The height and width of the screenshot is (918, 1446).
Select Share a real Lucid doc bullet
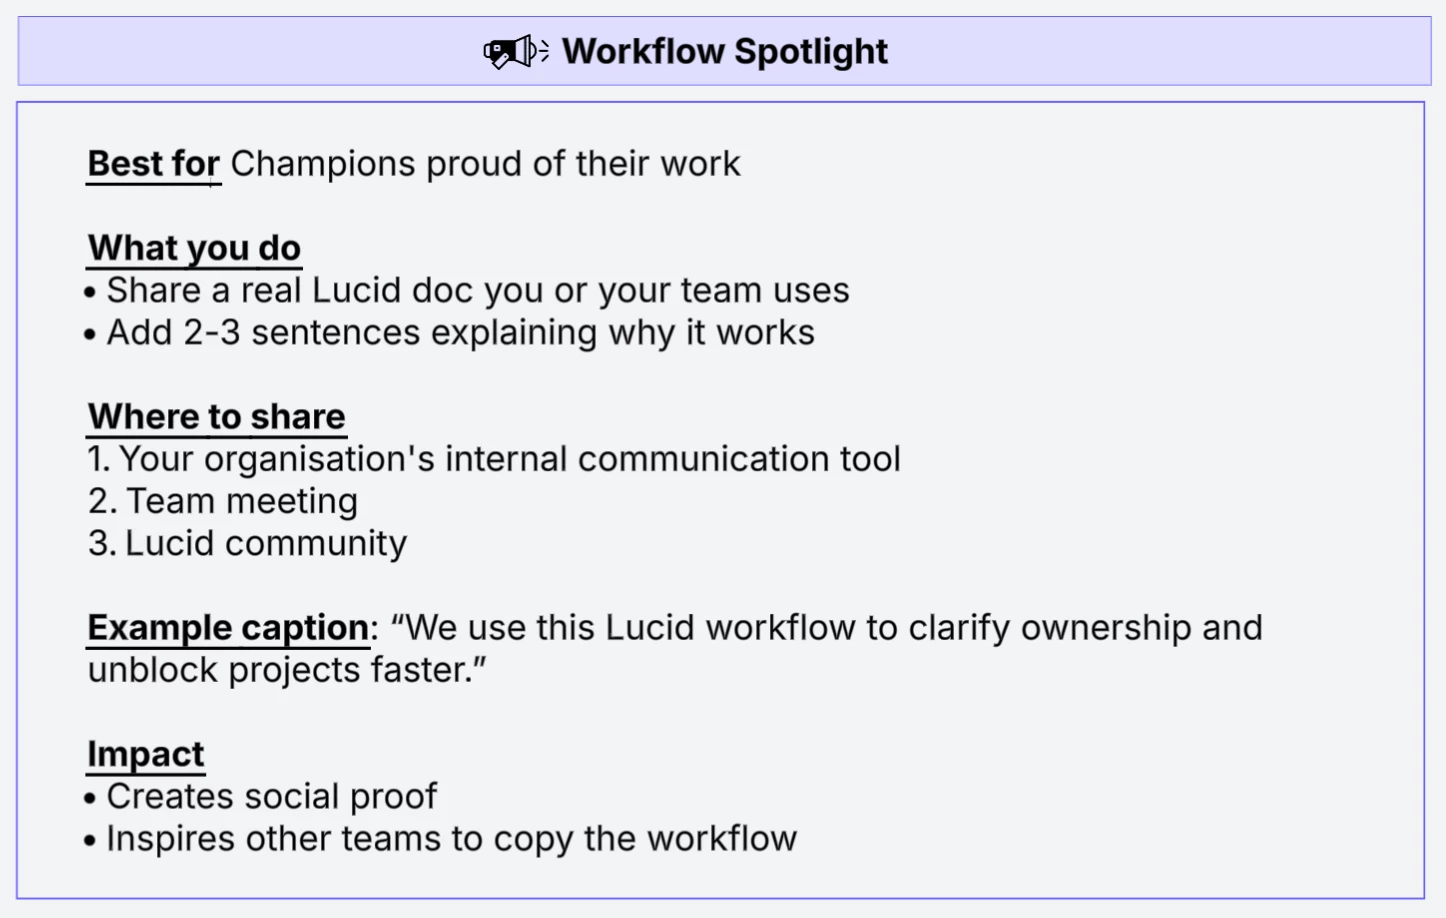pyautogui.click(x=467, y=291)
